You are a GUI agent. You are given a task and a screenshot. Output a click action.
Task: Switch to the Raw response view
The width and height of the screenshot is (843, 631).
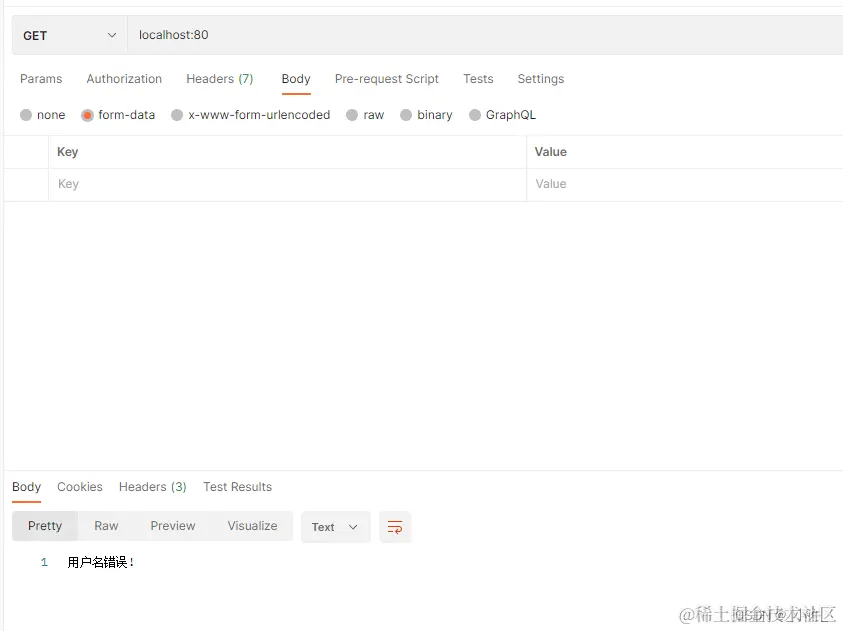(x=106, y=526)
